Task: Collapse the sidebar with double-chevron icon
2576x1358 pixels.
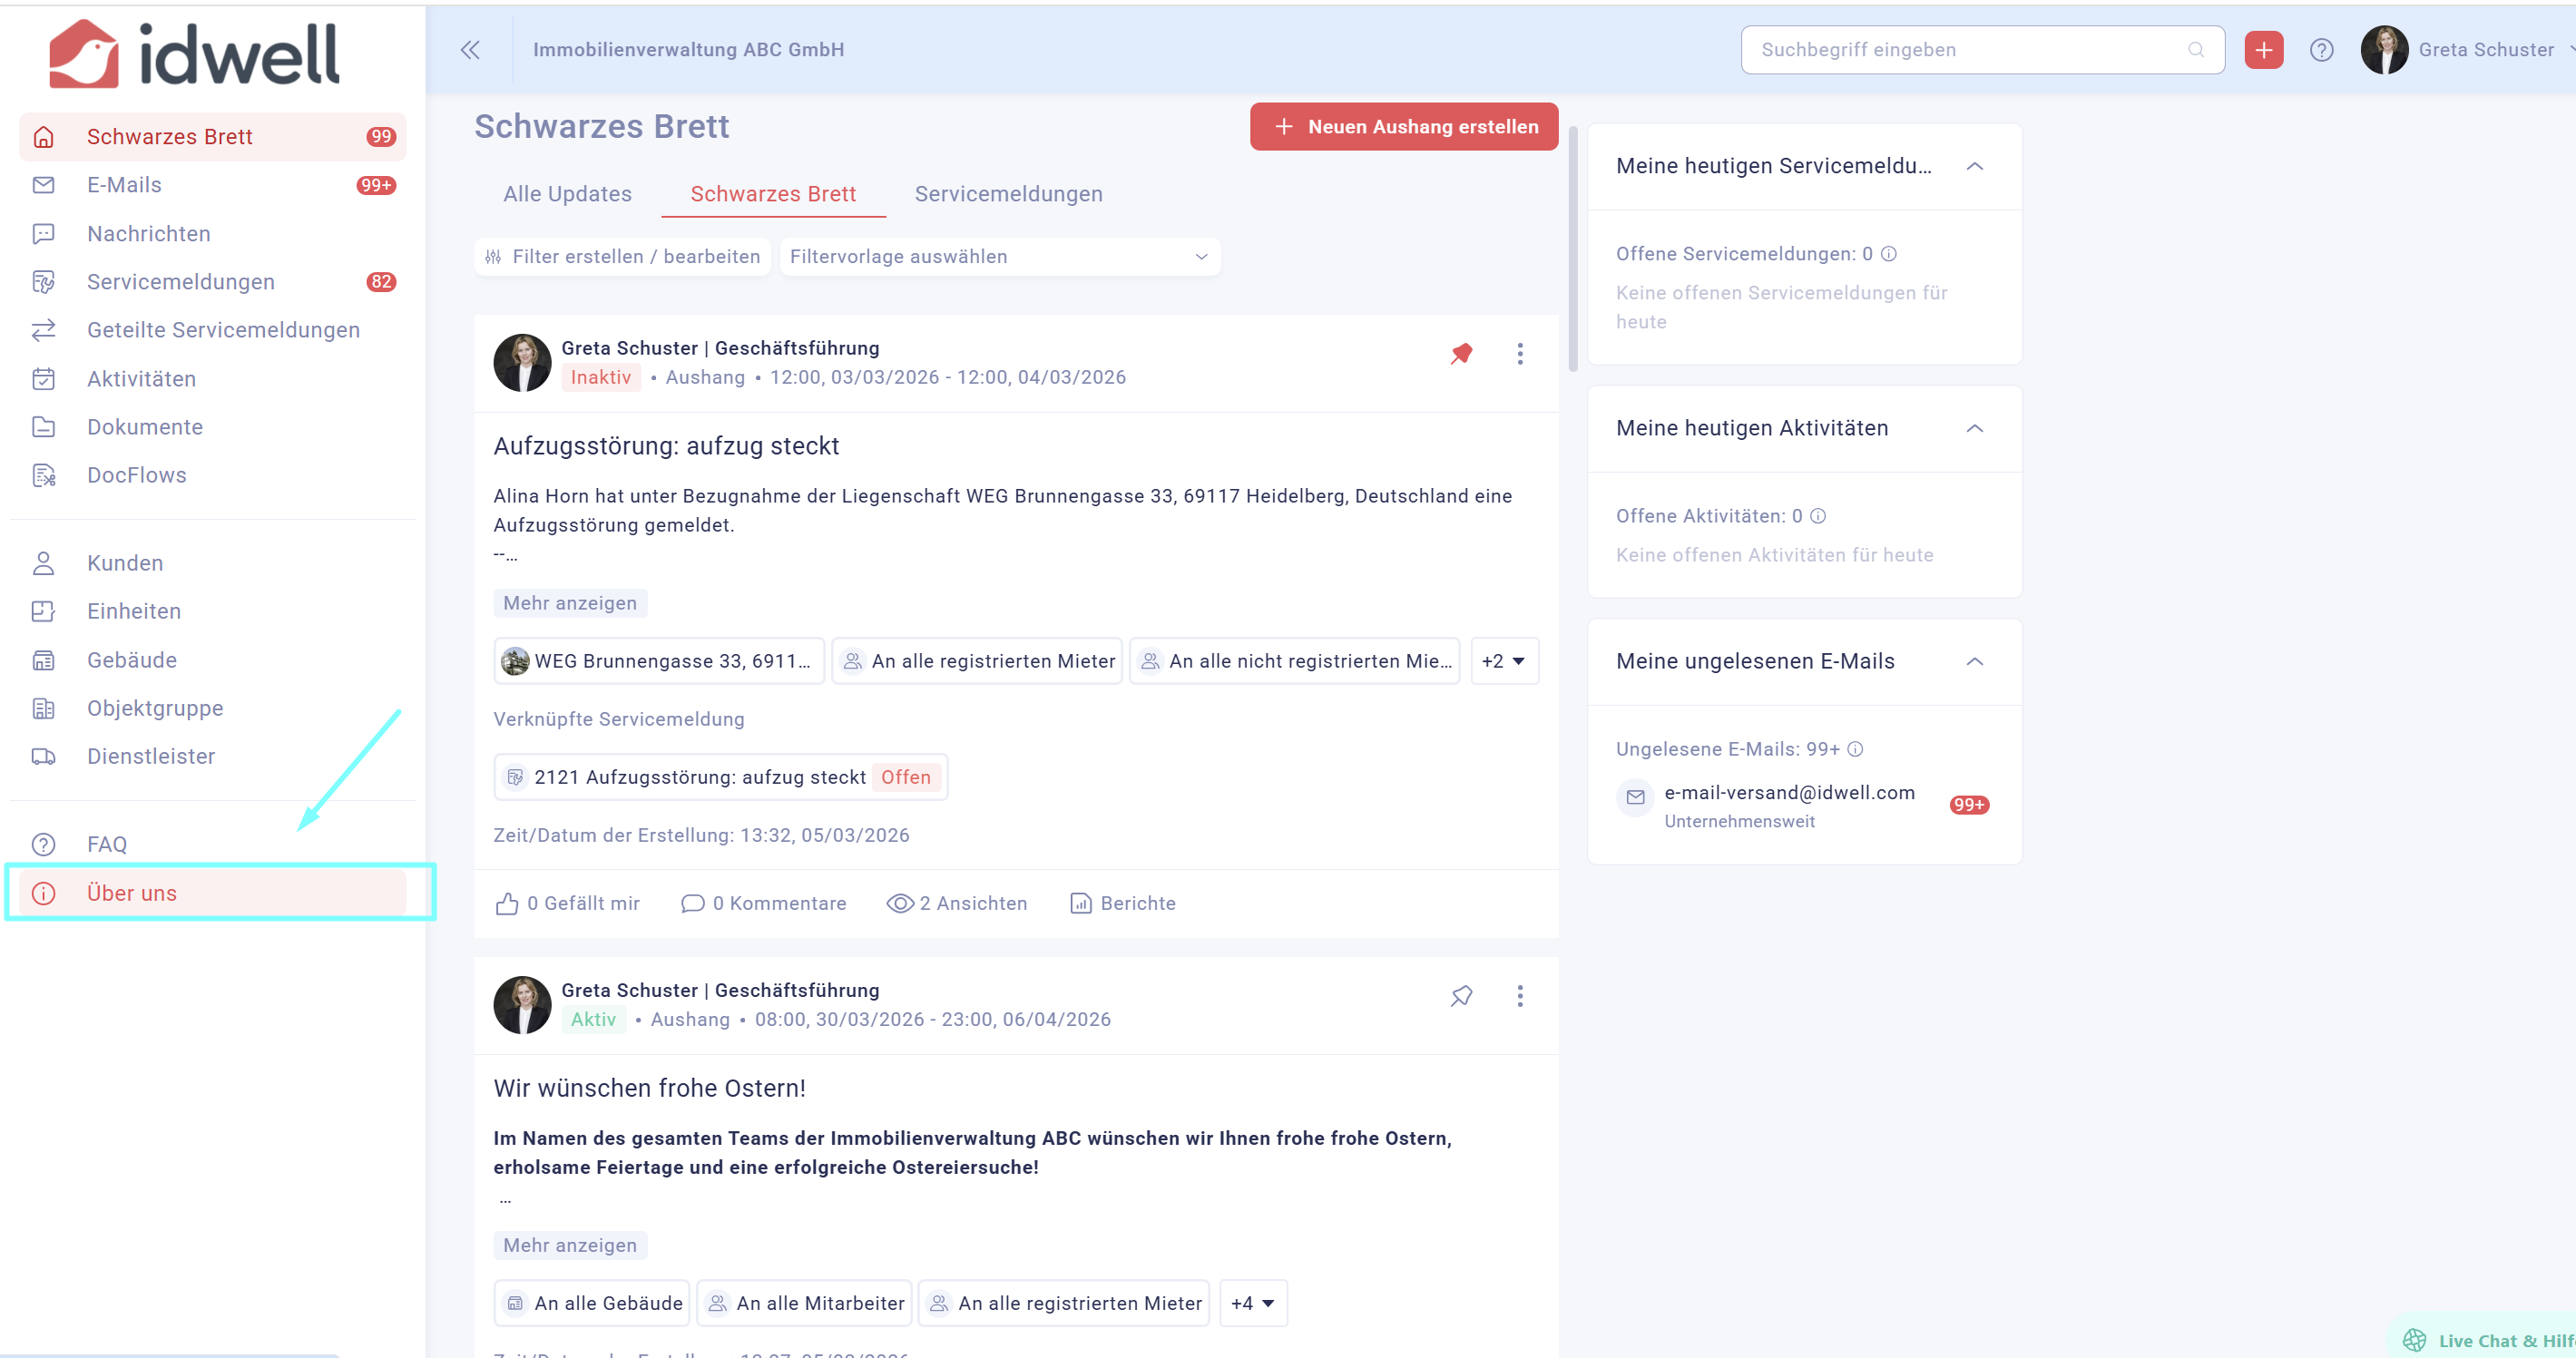Action: (470, 50)
